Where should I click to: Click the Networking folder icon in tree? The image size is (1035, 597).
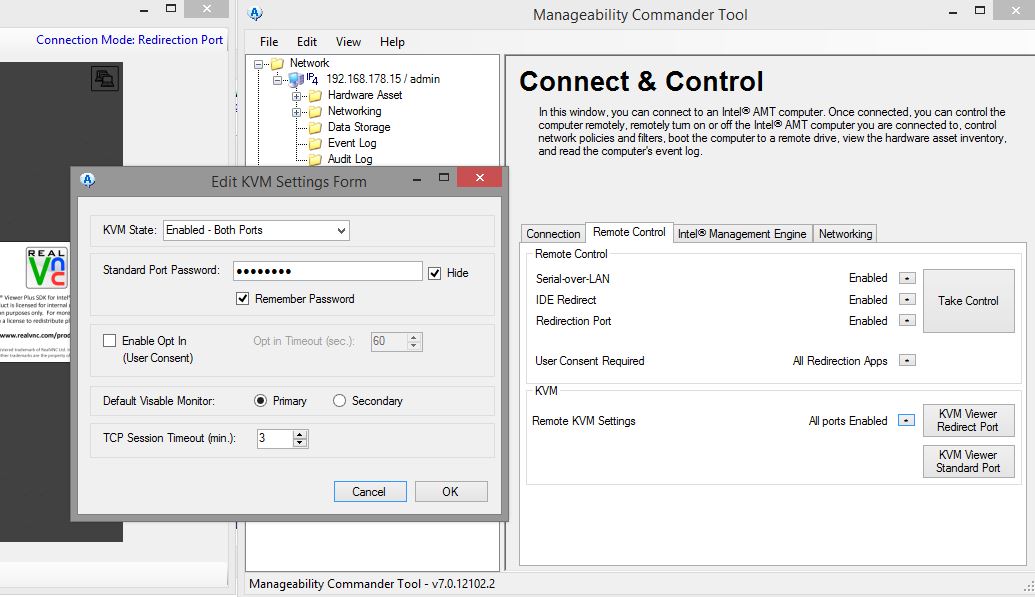pos(316,112)
